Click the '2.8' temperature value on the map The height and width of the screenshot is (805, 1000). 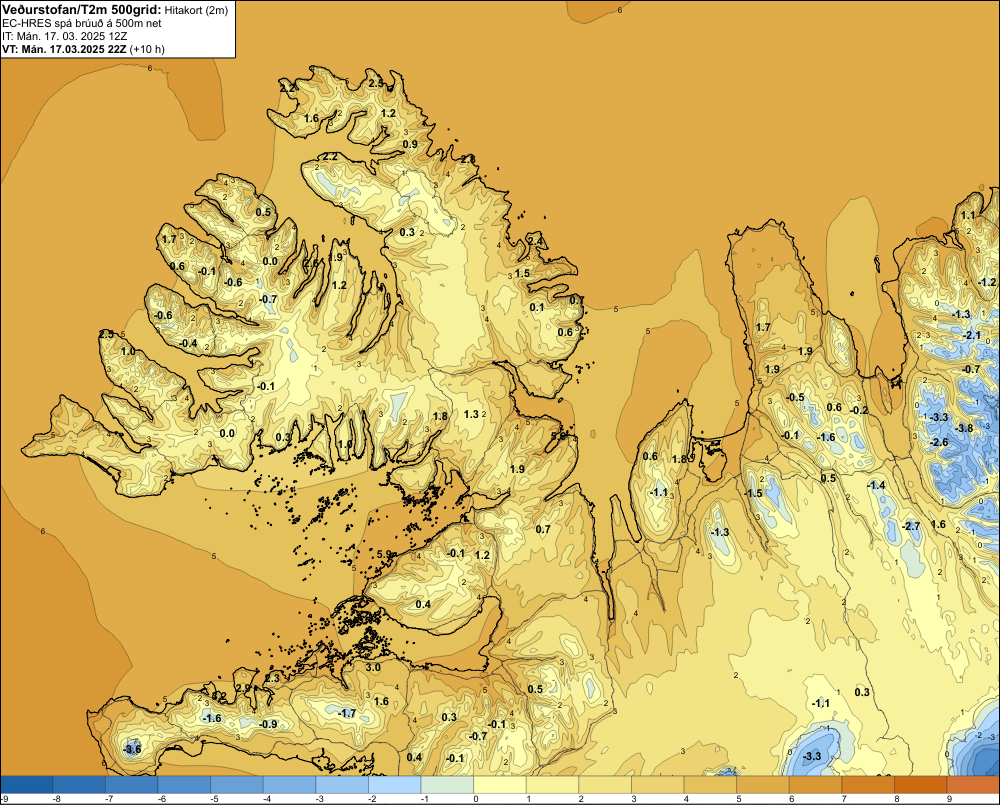pos(469,159)
